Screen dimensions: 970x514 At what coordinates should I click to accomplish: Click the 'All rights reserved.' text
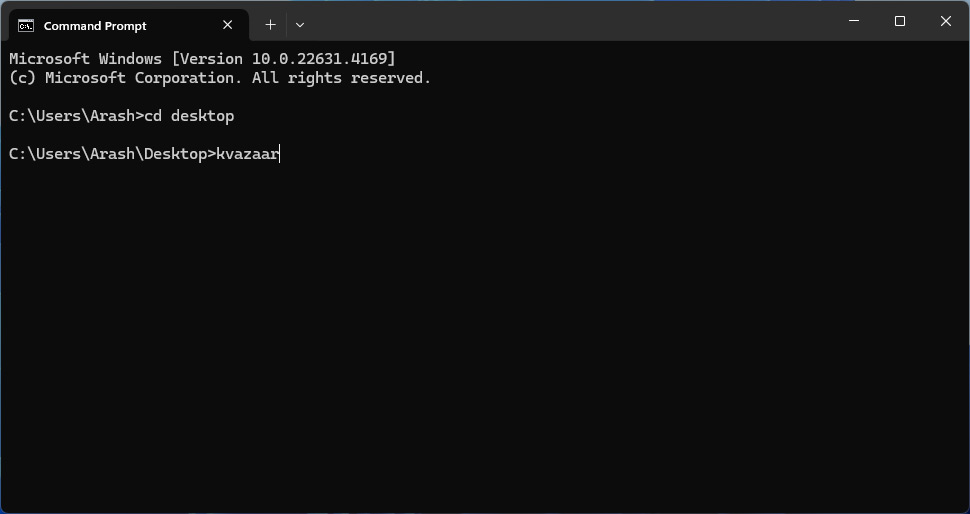click(x=341, y=78)
